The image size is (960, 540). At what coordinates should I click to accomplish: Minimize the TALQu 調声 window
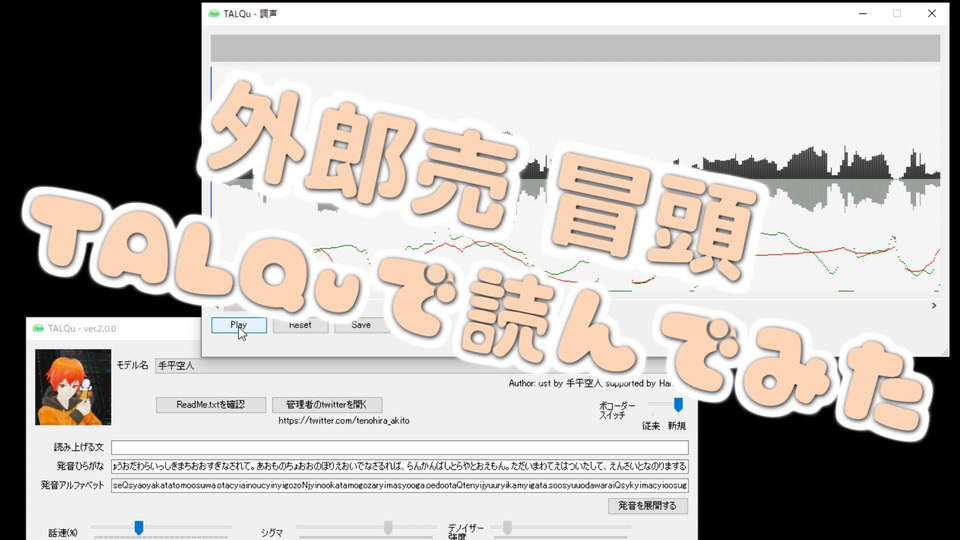[x=863, y=13]
